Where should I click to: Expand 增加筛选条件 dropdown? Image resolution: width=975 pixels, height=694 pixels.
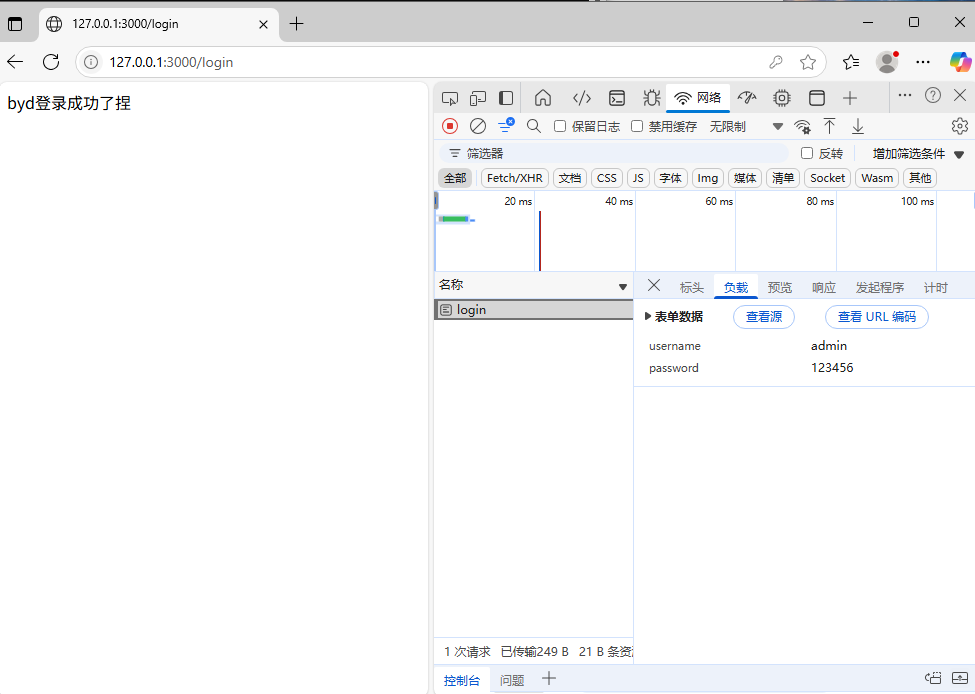coord(918,154)
